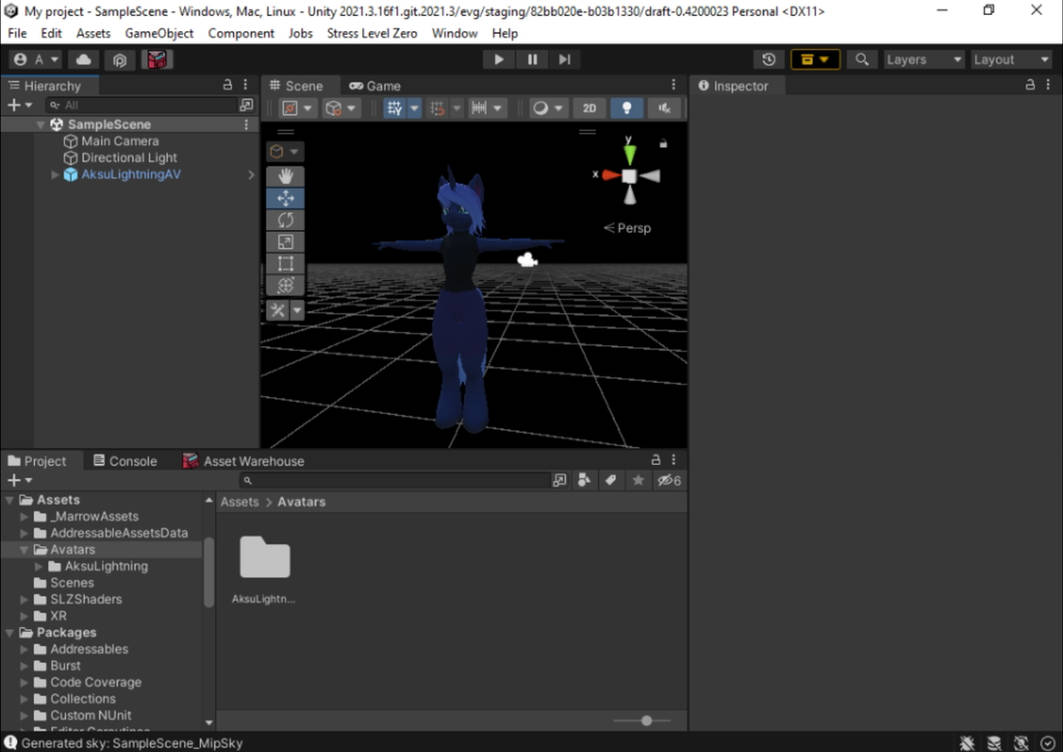
Task: Open search by type filter icon
Action: tap(584, 480)
